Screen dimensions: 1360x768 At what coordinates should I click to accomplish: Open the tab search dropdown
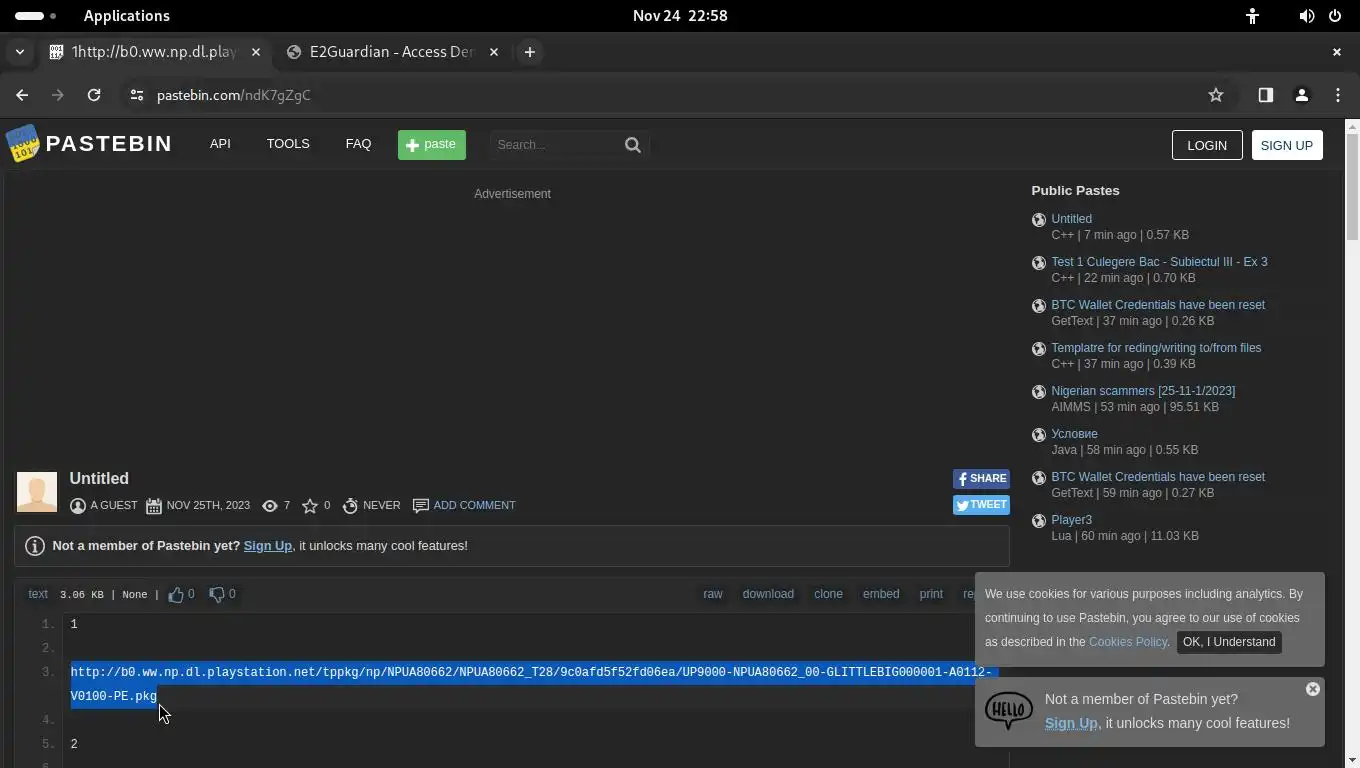20,52
